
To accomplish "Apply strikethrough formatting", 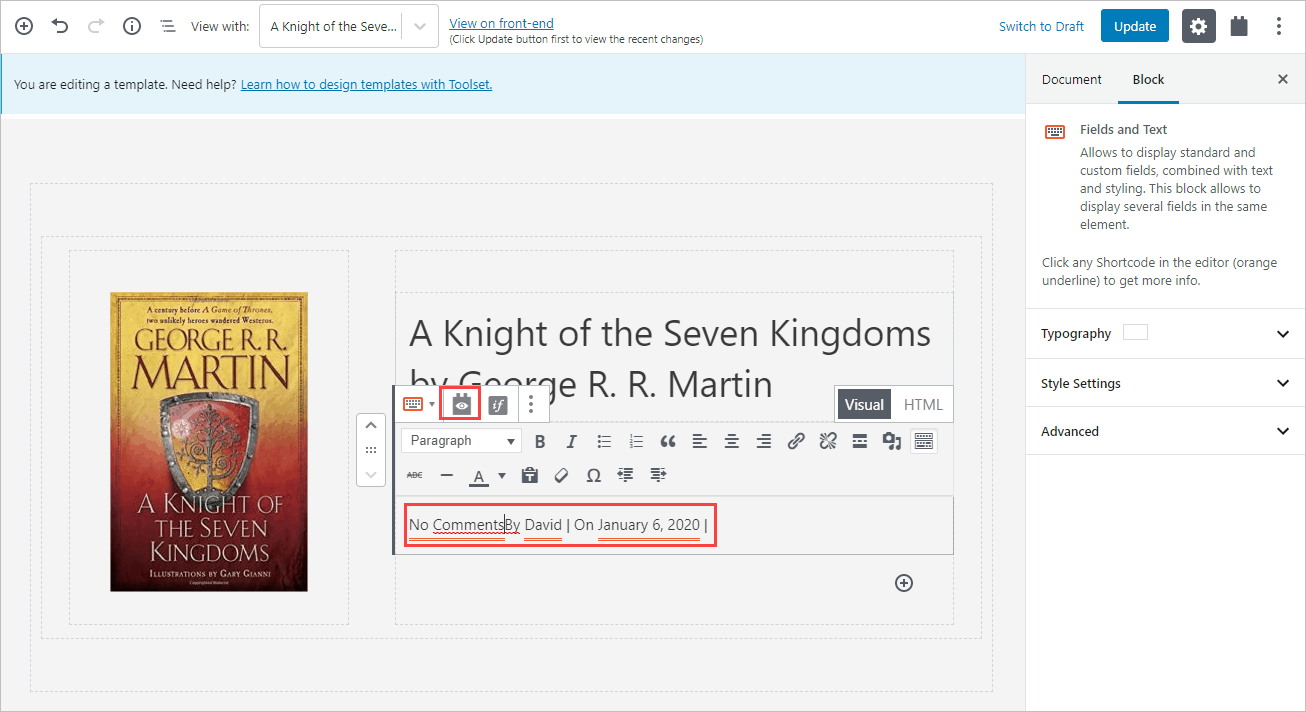I will [415, 475].
